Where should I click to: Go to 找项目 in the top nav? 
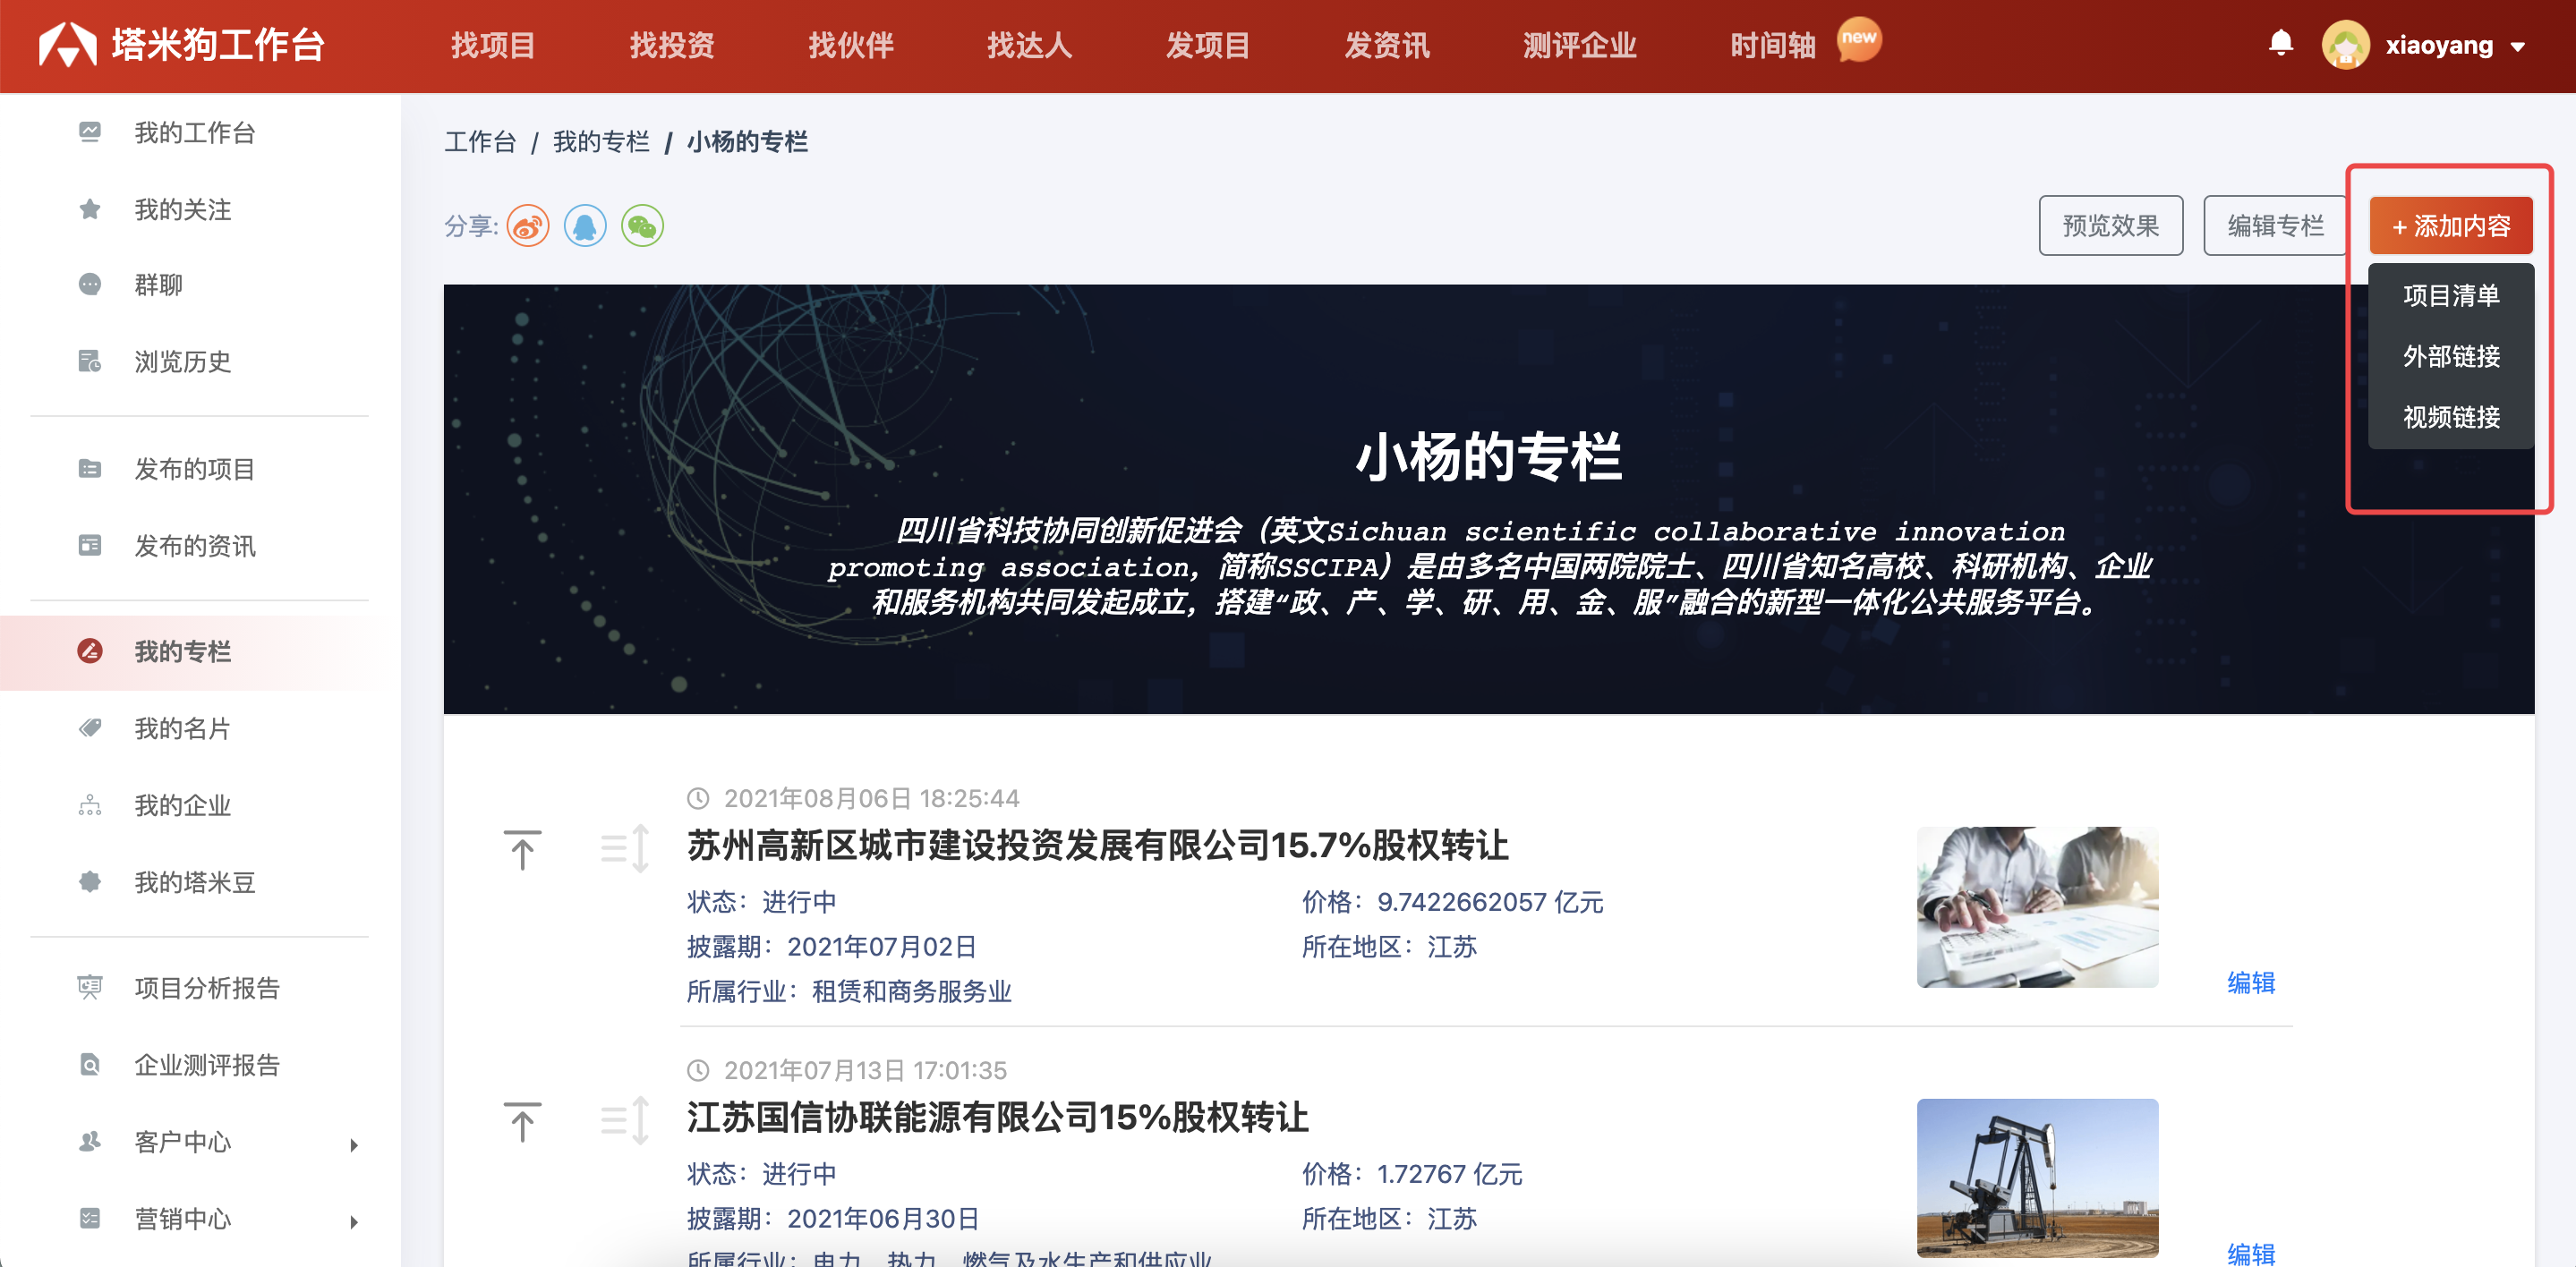pyautogui.click(x=493, y=46)
